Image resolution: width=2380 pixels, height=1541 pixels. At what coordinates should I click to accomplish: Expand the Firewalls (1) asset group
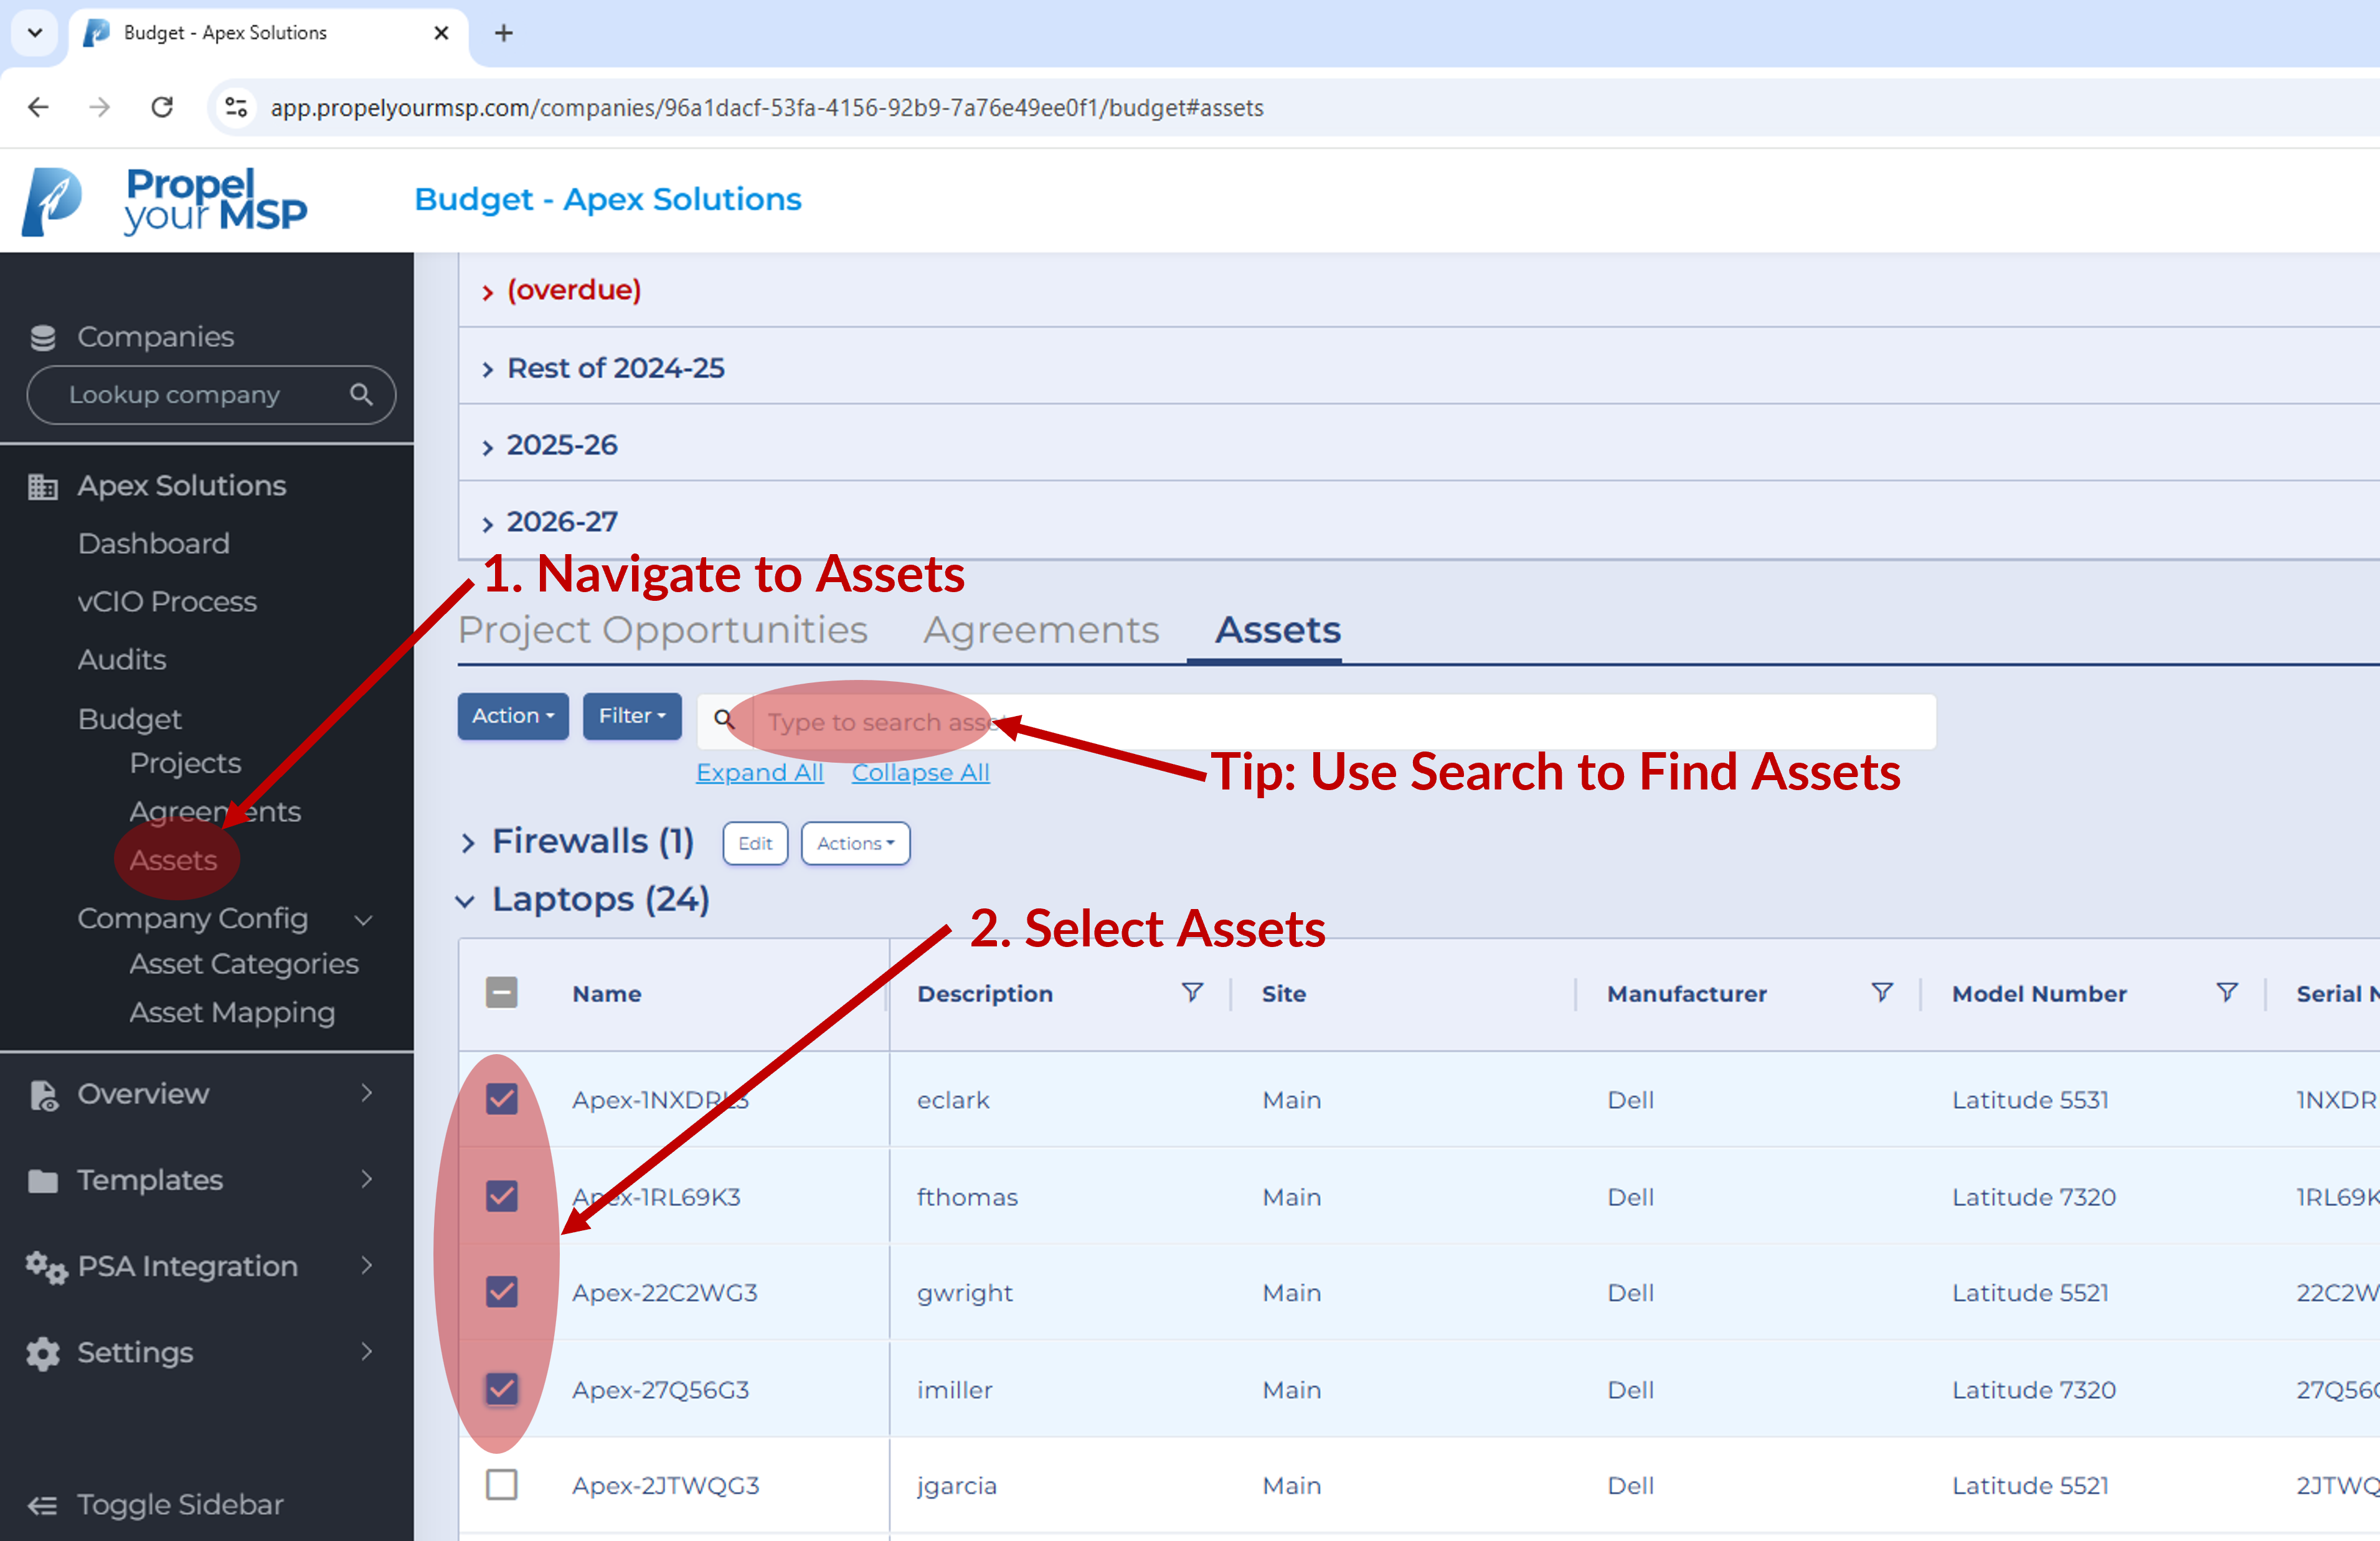click(x=467, y=844)
